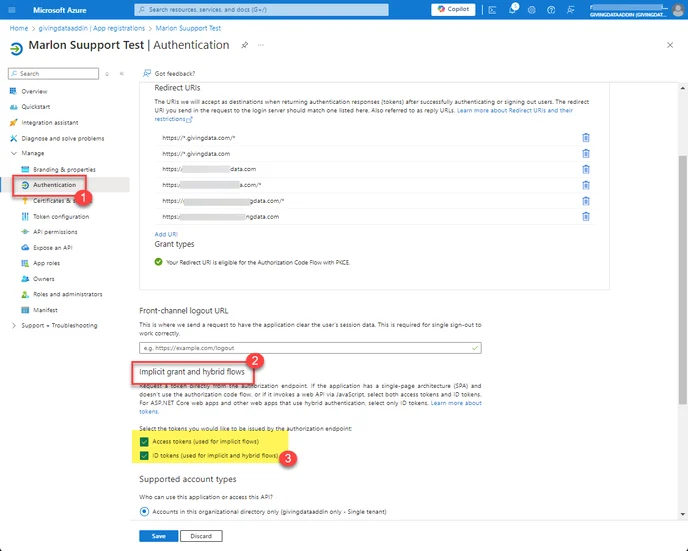The height and width of the screenshot is (551, 688).
Task: Focus the sidebar Search box
Action: pyautogui.click(x=54, y=74)
